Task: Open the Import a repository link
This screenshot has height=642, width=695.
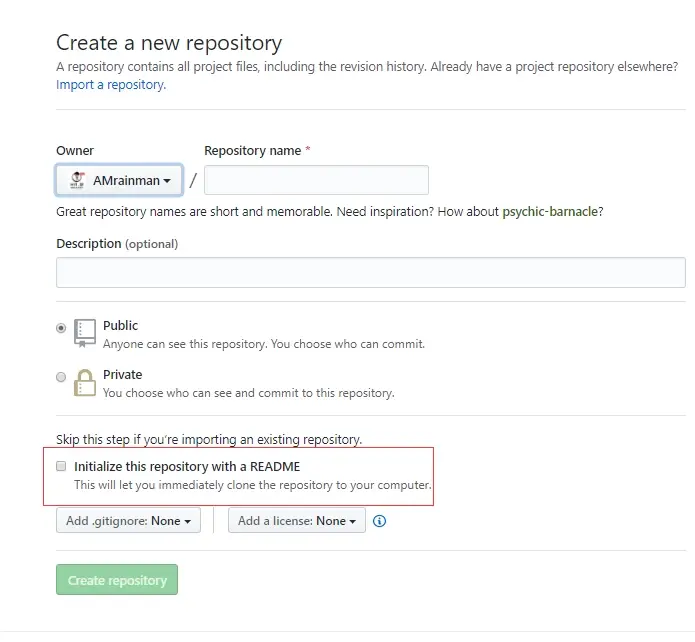Action: tap(111, 85)
